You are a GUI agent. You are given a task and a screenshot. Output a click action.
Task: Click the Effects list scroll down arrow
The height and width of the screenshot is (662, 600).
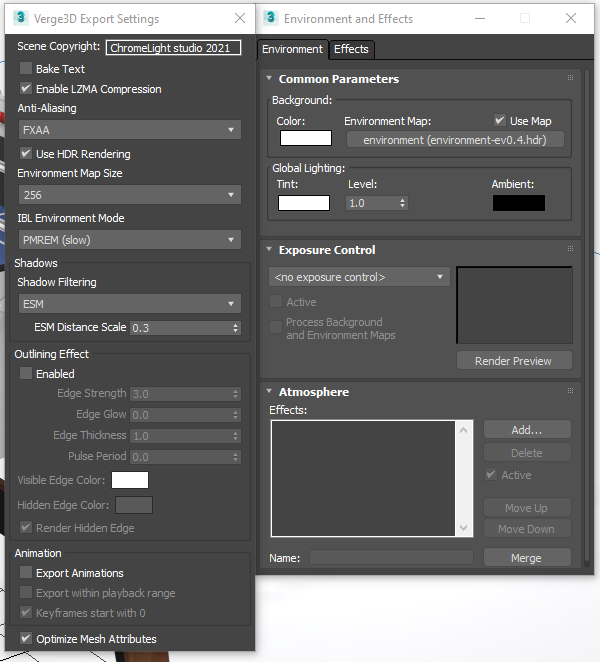coord(464,528)
